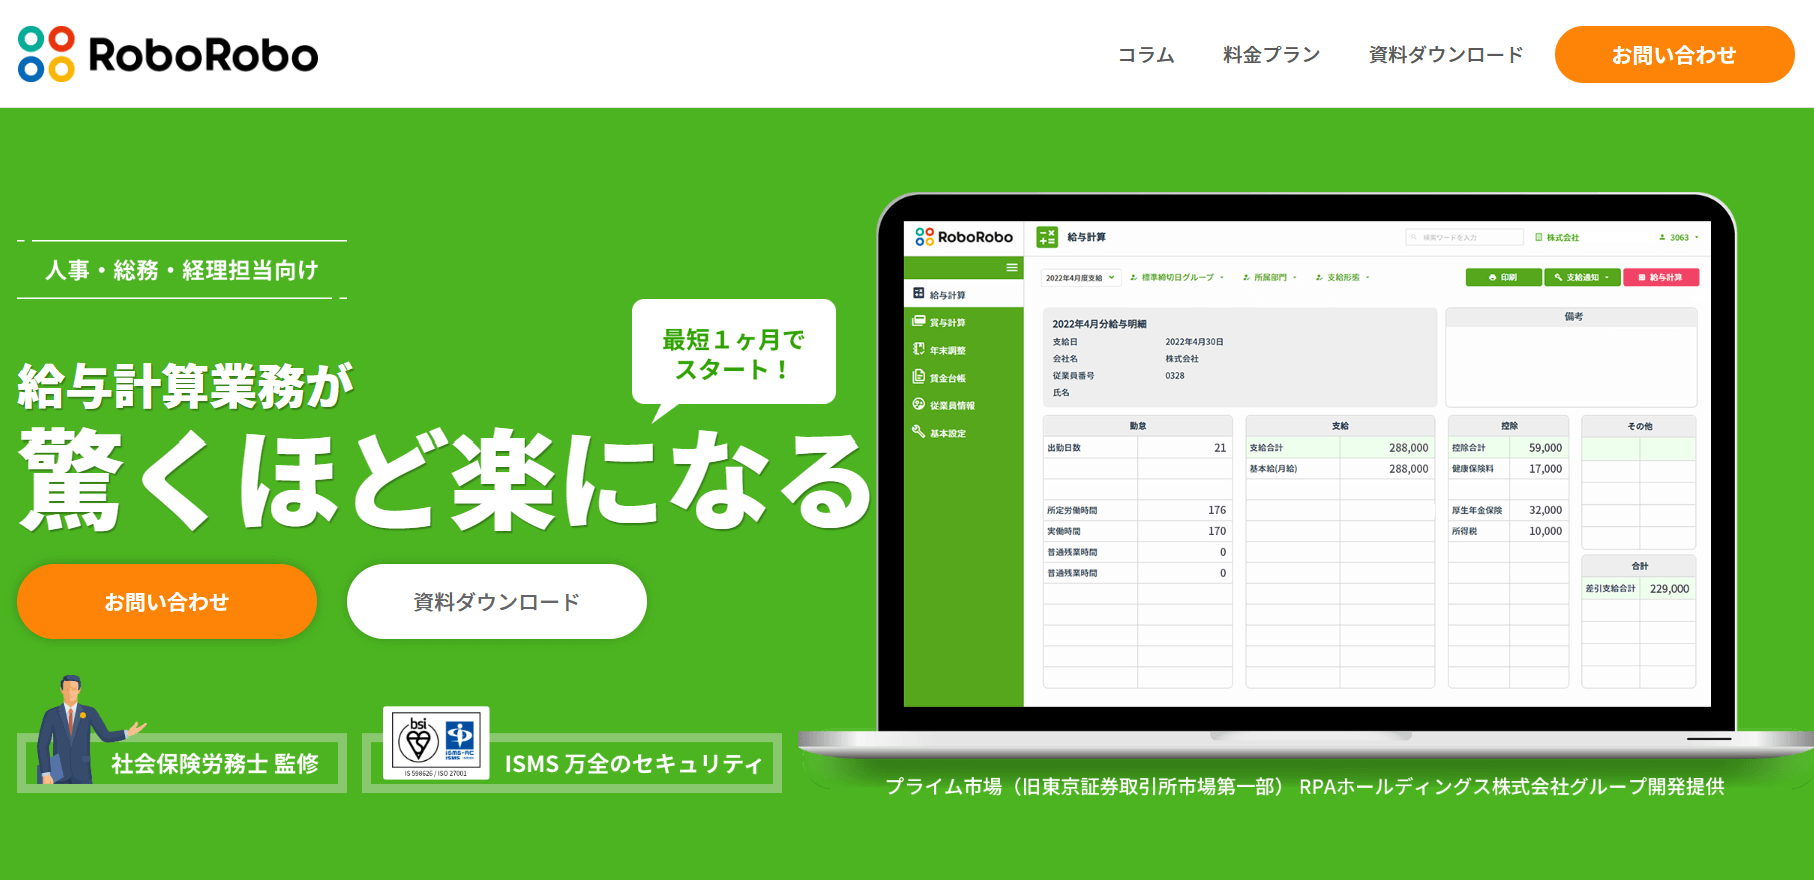The height and width of the screenshot is (880, 1814).
Task: Select the 年末調整 sidebar icon
Action: (x=918, y=350)
